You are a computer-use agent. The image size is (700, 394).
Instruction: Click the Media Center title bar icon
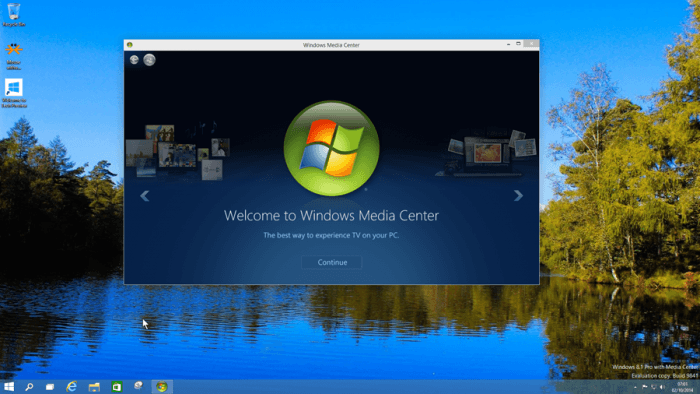129,45
